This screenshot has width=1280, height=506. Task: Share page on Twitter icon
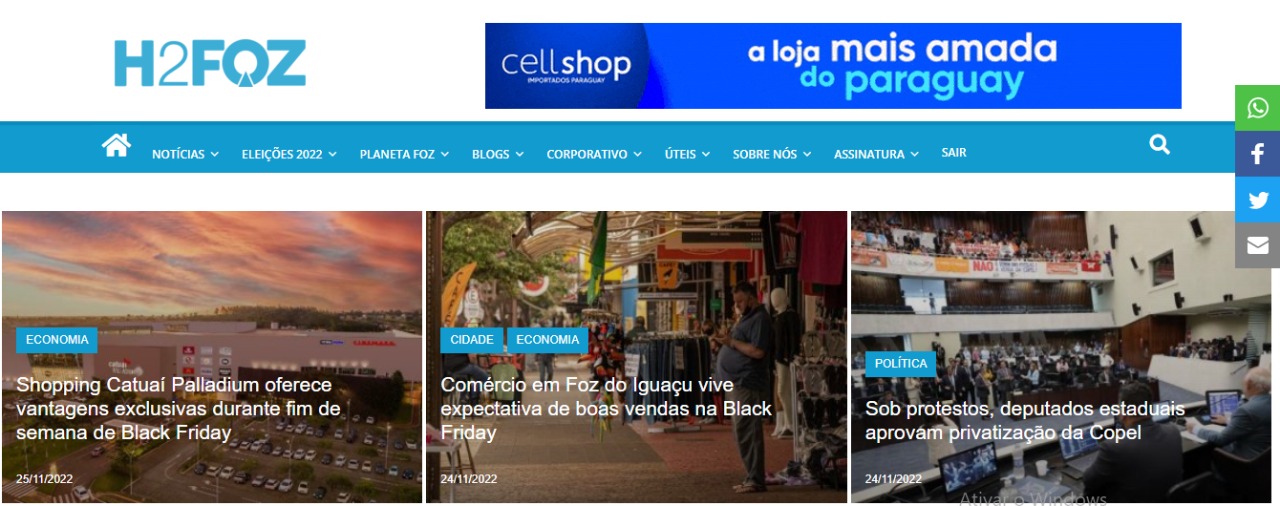[x=1257, y=200]
